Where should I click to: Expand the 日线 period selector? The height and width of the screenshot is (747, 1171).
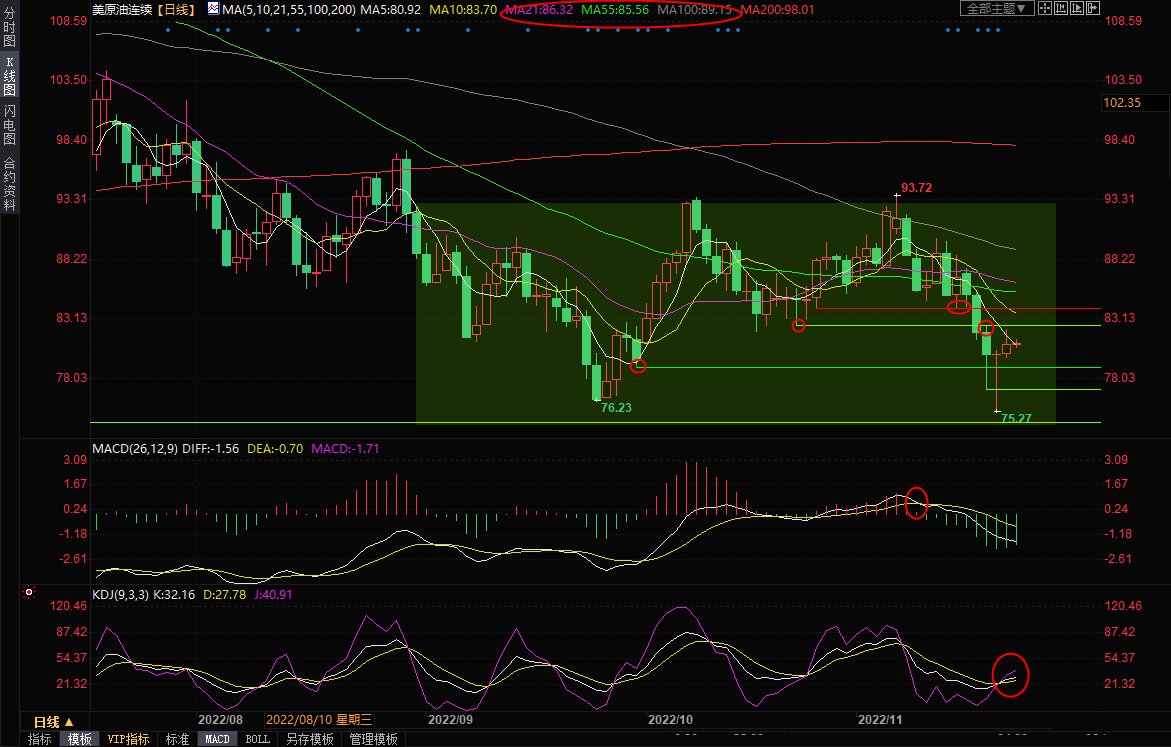tap(54, 721)
